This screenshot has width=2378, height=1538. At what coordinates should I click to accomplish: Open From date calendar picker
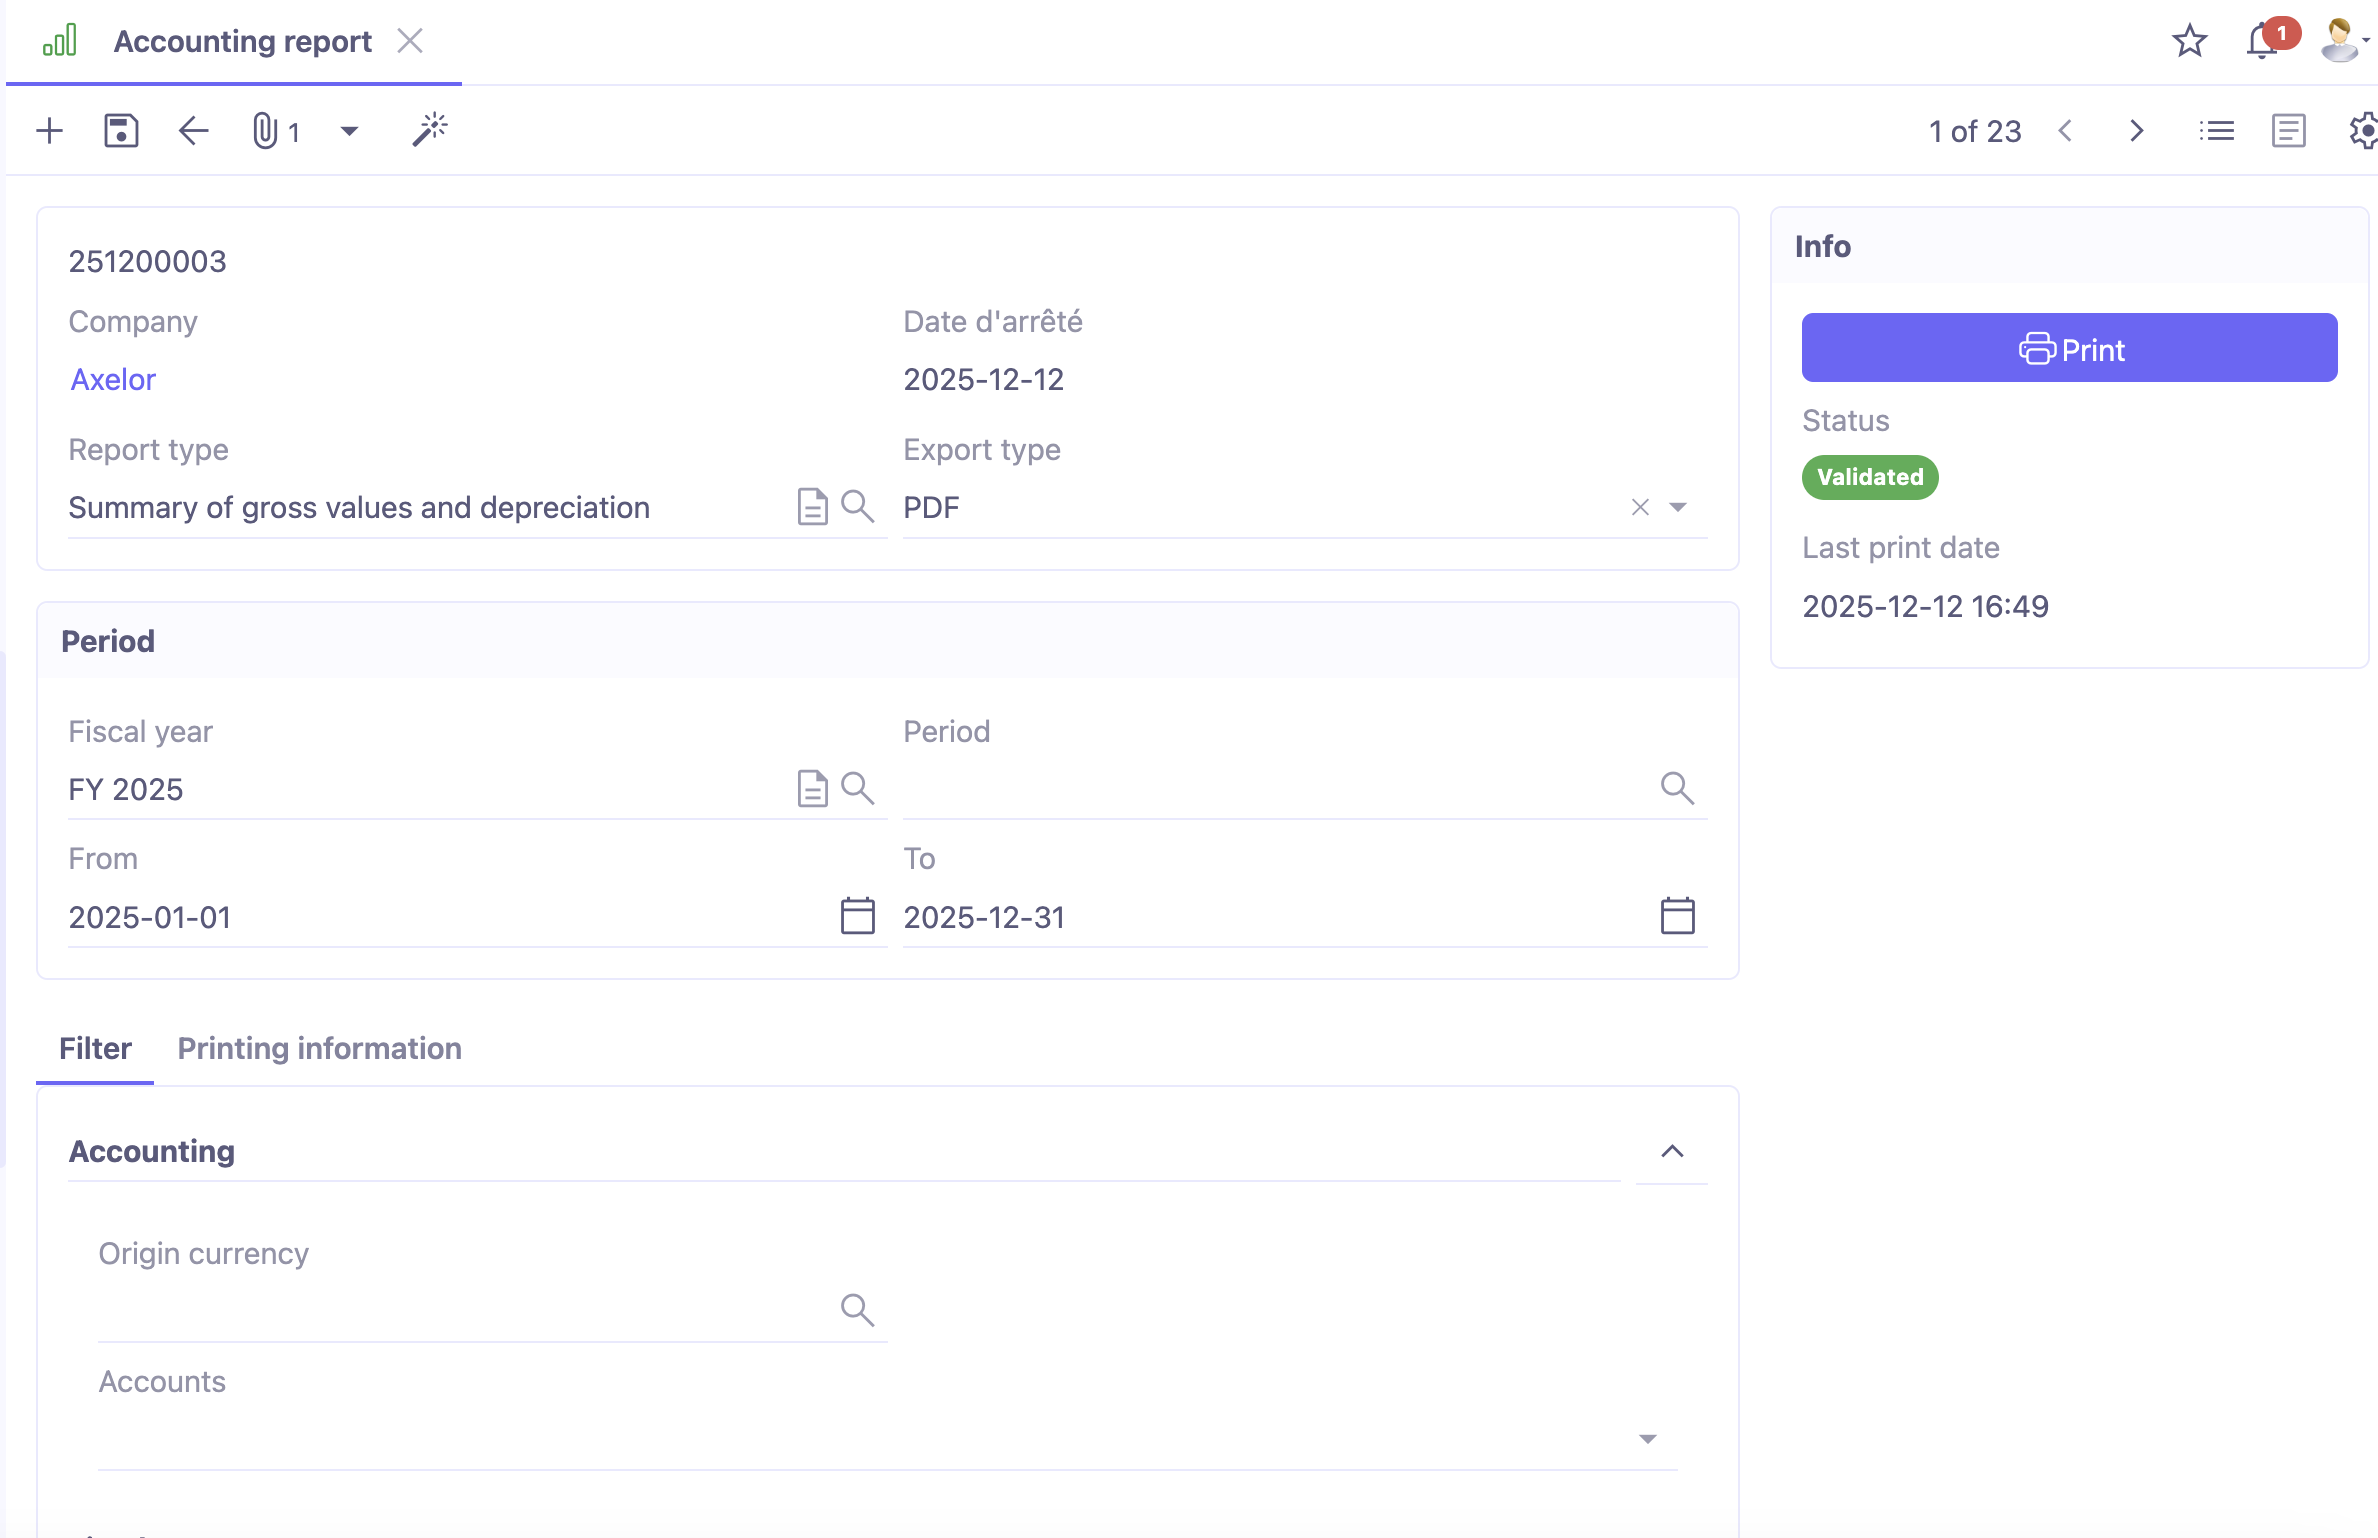click(857, 916)
